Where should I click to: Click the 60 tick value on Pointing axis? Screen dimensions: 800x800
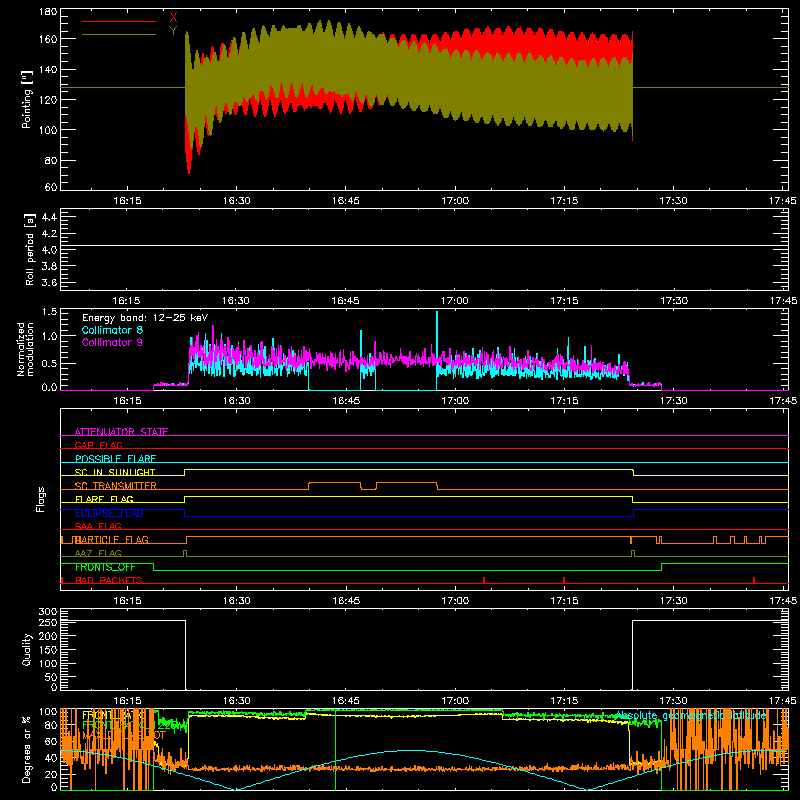(x=51, y=187)
